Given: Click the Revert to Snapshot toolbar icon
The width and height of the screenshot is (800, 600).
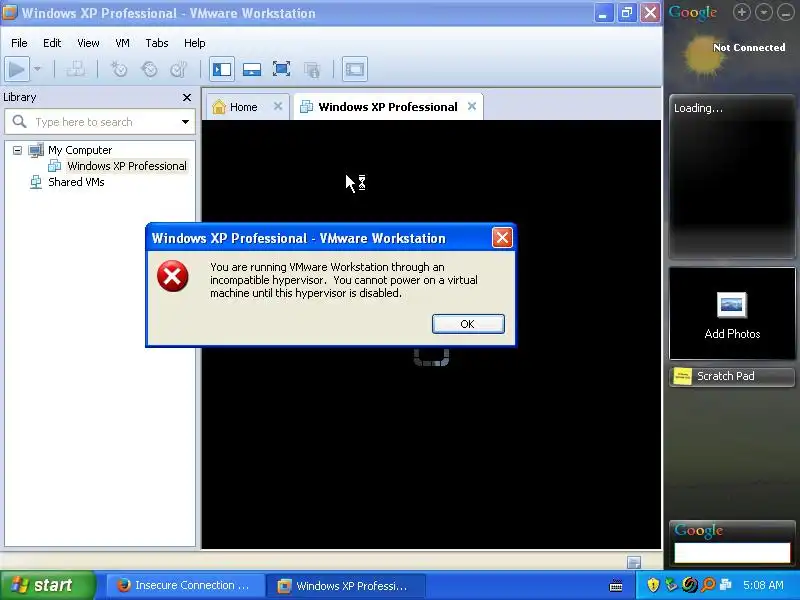Looking at the screenshot, I should tap(149, 69).
